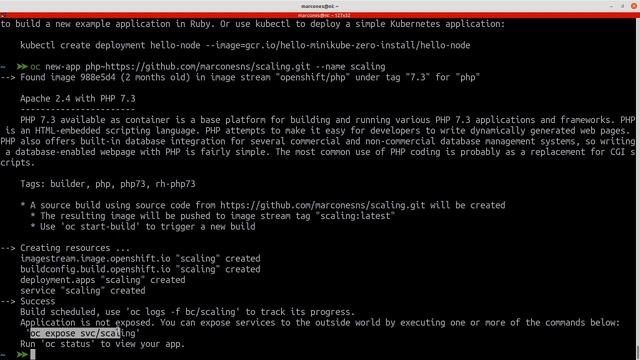The height and width of the screenshot is (360, 640).
Task: Click the 'Tags: builder, php, php73, rh-php73' line
Action: click(108, 184)
